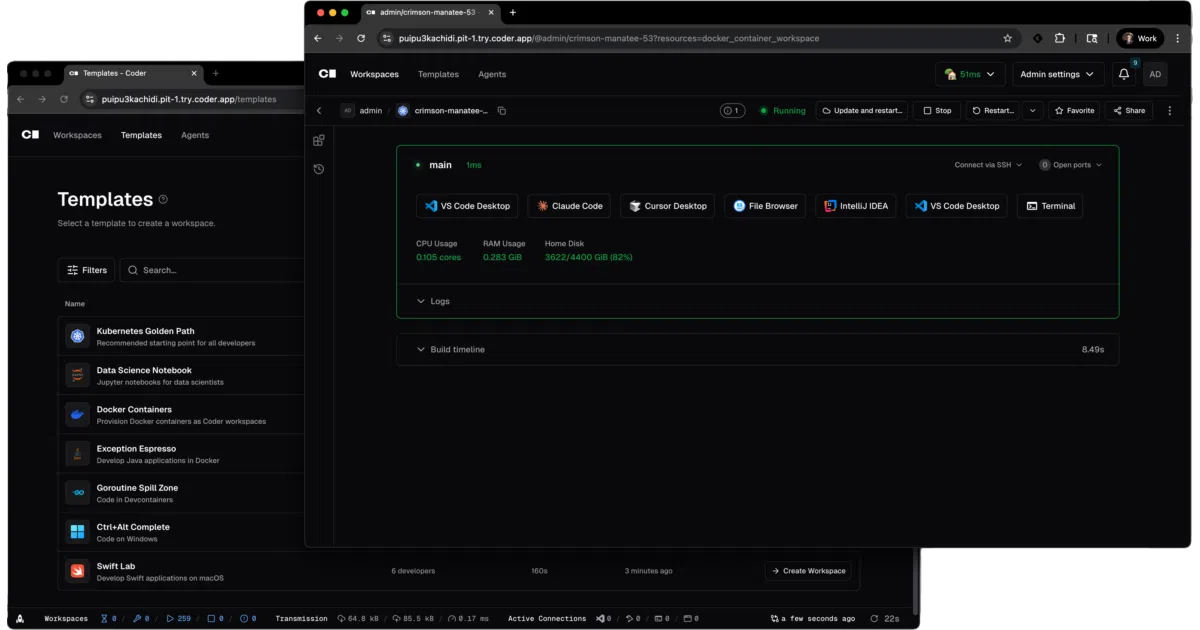Click Goroutine Spill Zone Go icon
The height and width of the screenshot is (630, 1200).
click(x=77, y=493)
